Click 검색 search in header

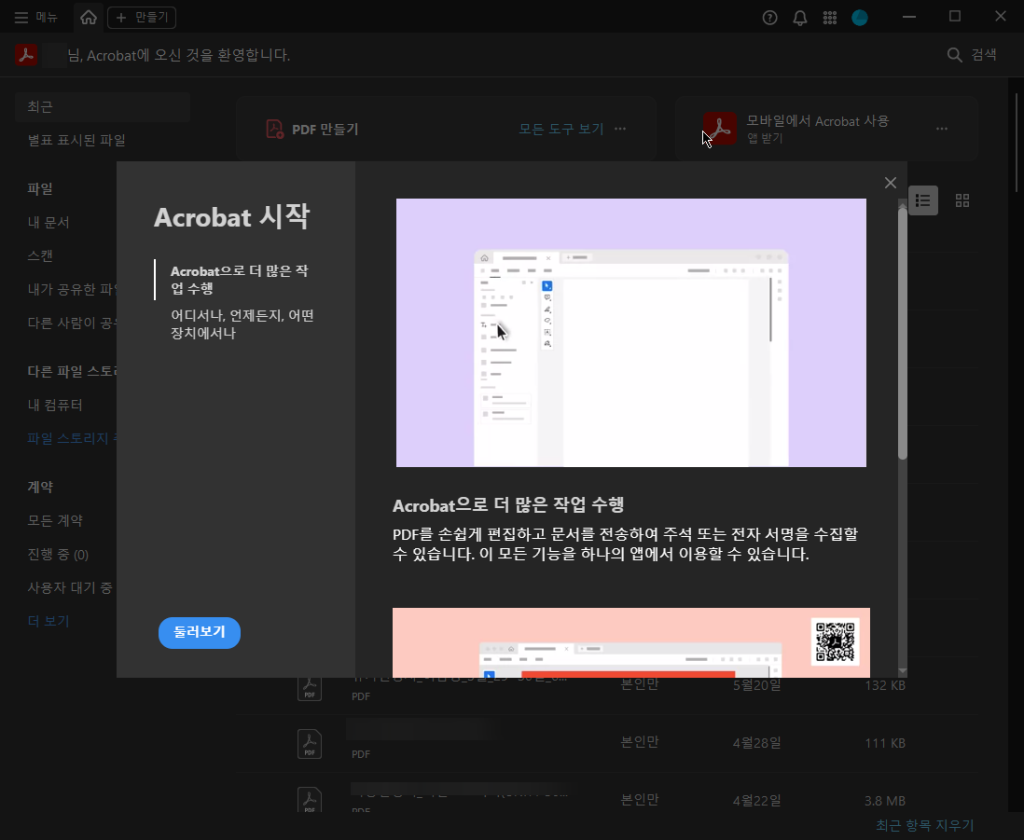coord(972,55)
